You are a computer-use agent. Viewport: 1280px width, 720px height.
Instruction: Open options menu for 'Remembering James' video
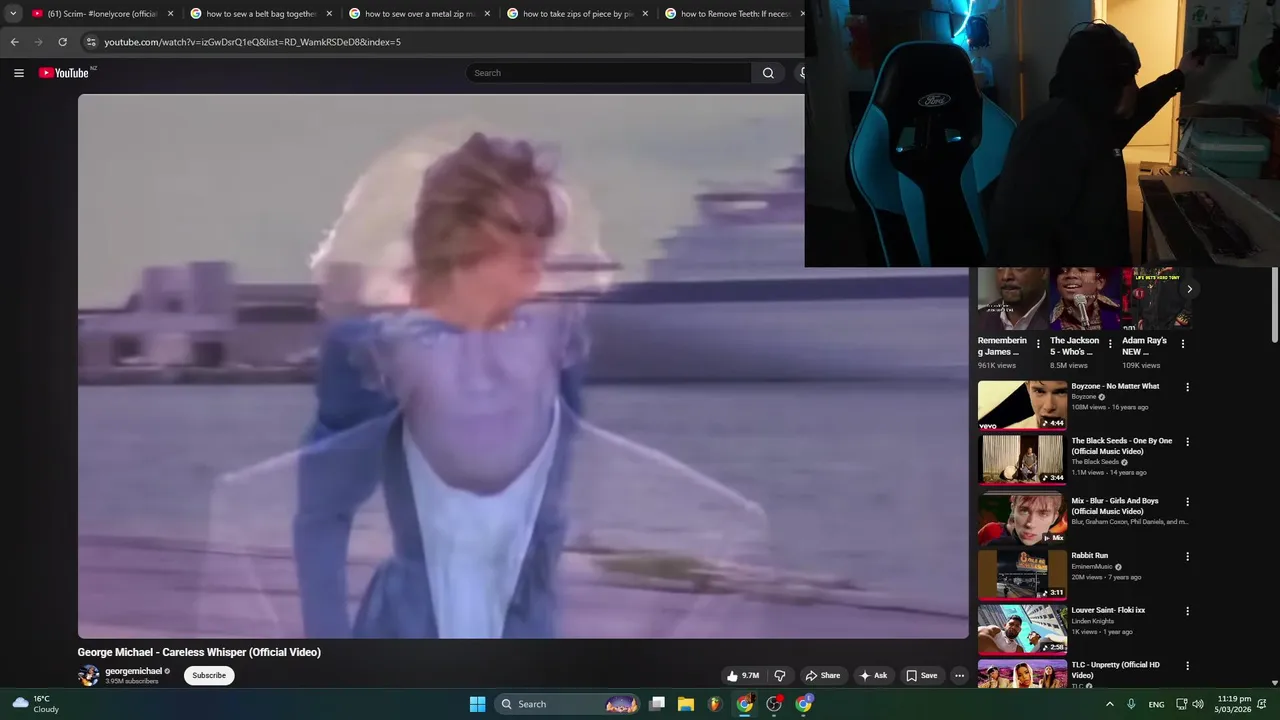(x=1038, y=344)
